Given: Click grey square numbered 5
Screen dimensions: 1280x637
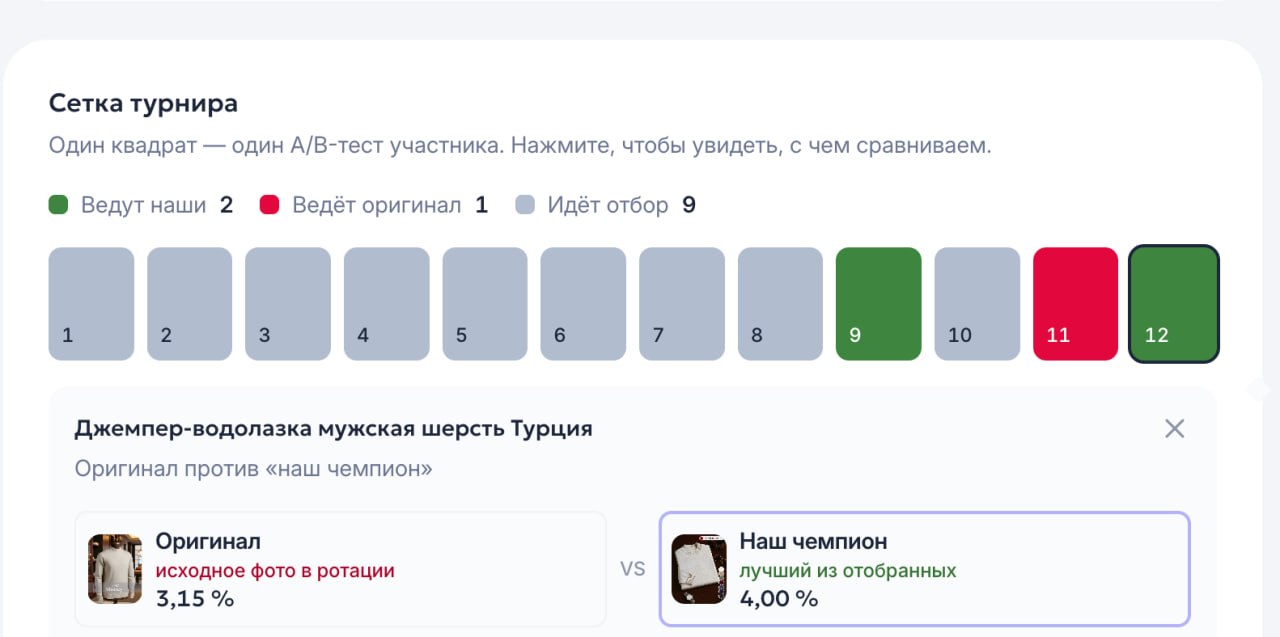Looking at the screenshot, I should (x=485, y=304).
